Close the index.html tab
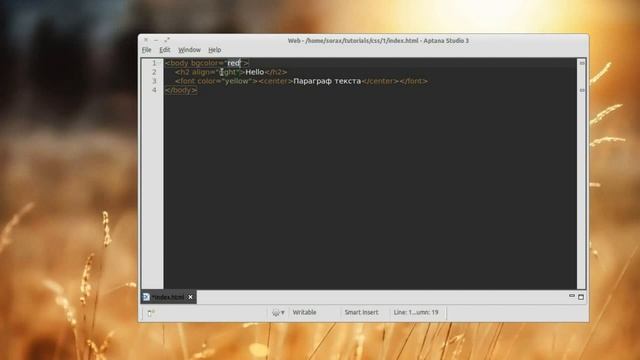Screen dimensions: 640x360 tap(190, 297)
